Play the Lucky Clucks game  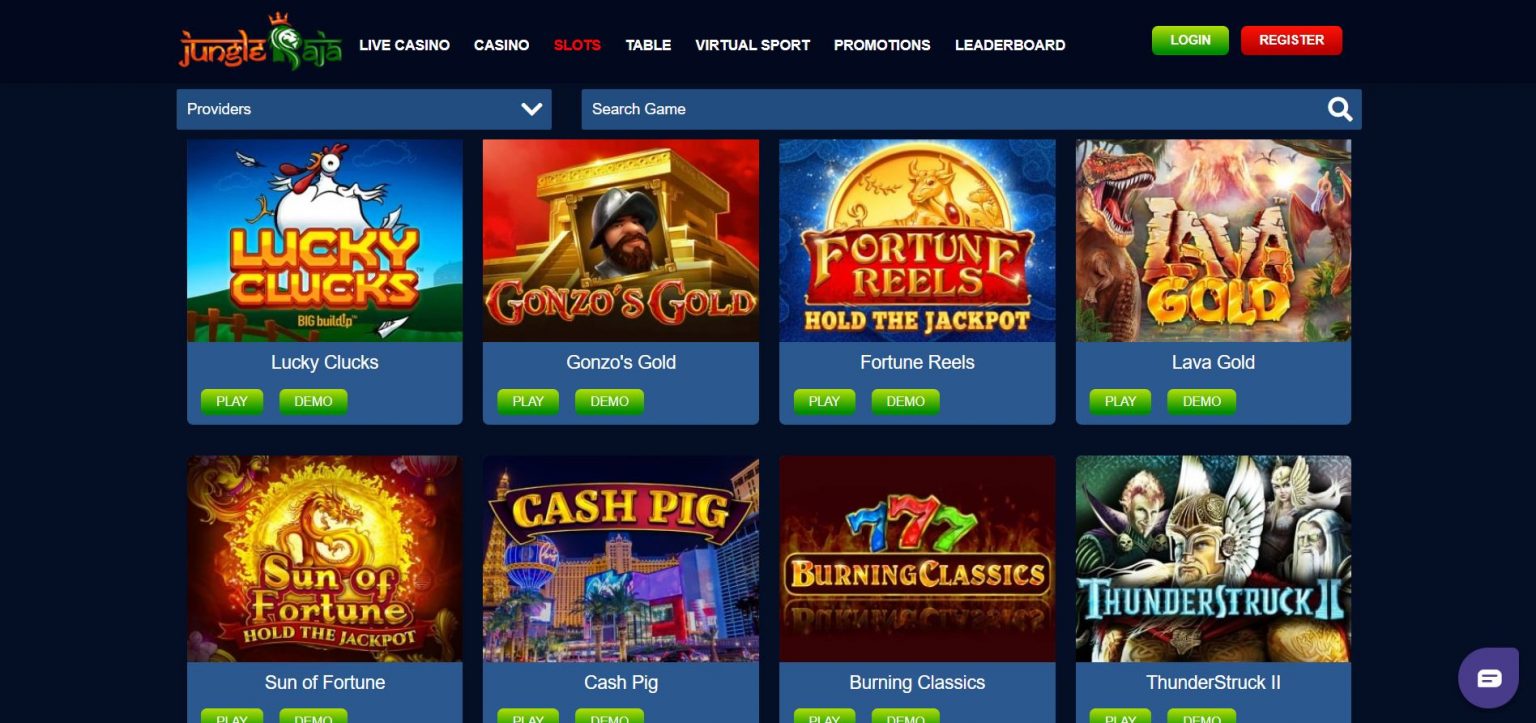(232, 401)
